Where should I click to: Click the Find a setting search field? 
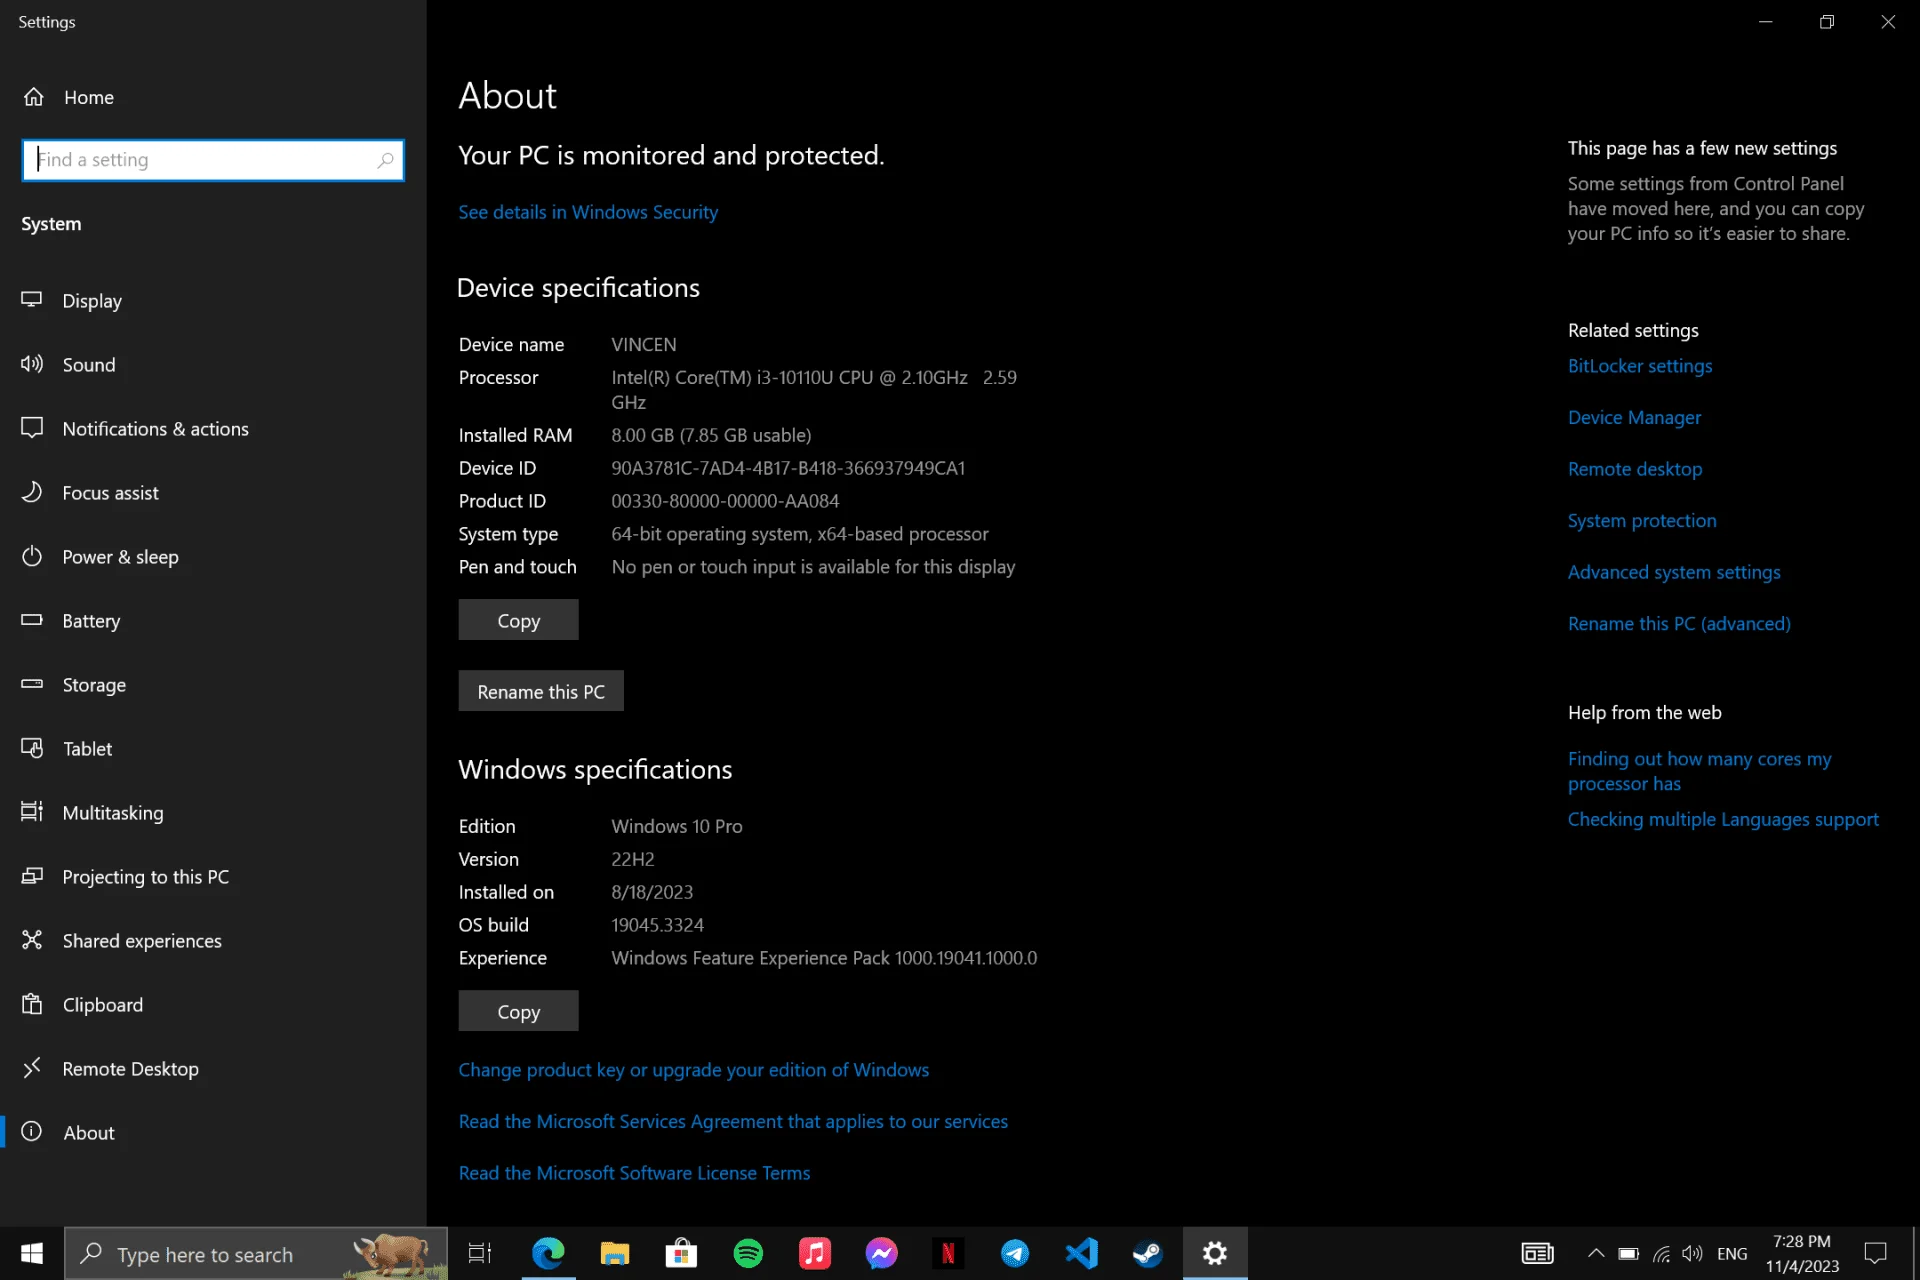213,160
